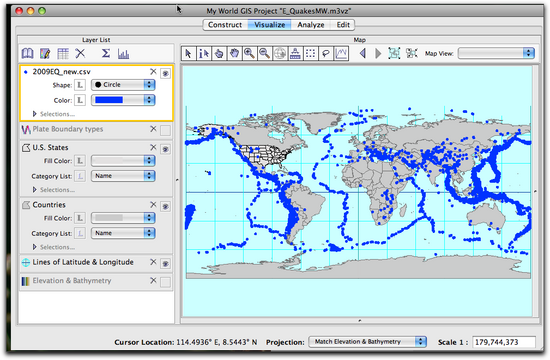Image resolution: width=550 pixels, height=360 pixels.
Task: Select the lasso selection tool
Action: pyautogui.click(x=326, y=54)
